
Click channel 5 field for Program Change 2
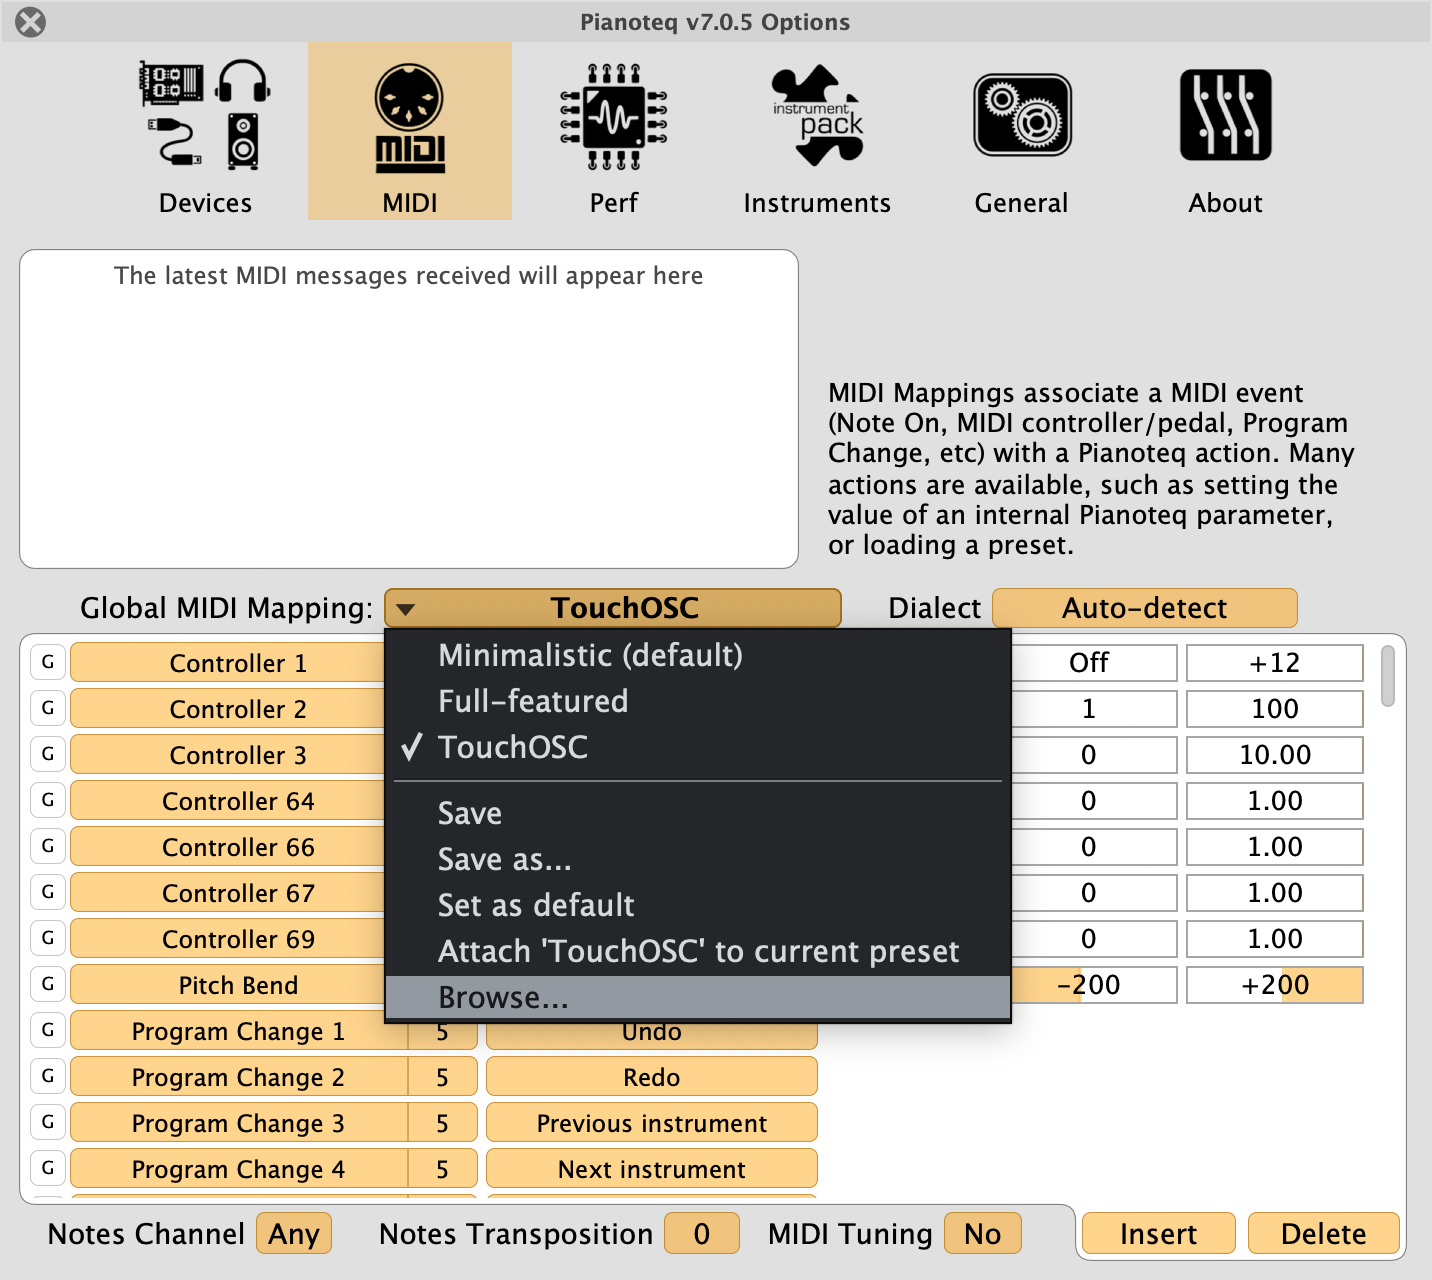click(442, 1077)
